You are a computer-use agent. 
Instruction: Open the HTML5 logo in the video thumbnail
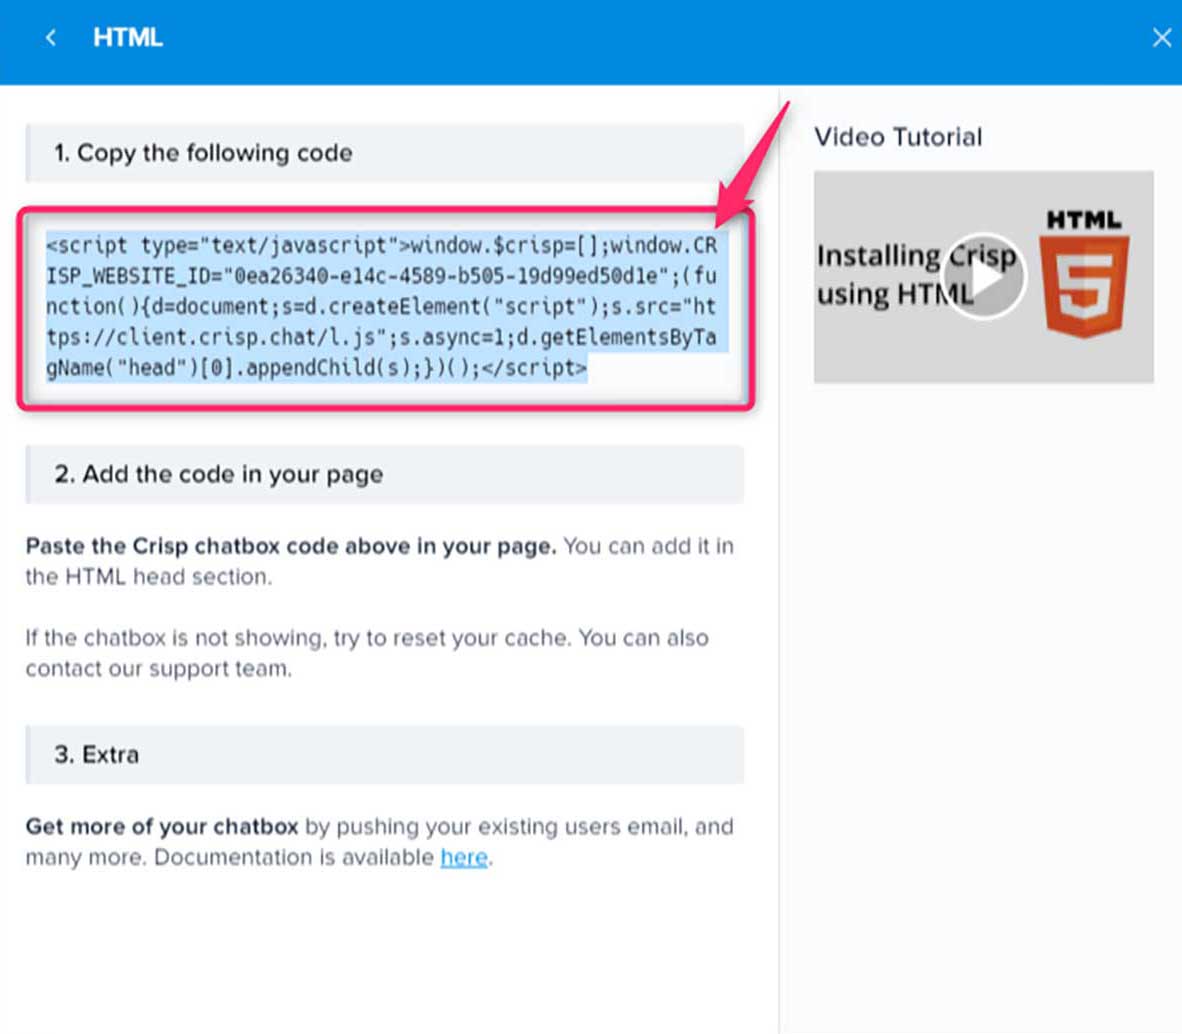1084,274
